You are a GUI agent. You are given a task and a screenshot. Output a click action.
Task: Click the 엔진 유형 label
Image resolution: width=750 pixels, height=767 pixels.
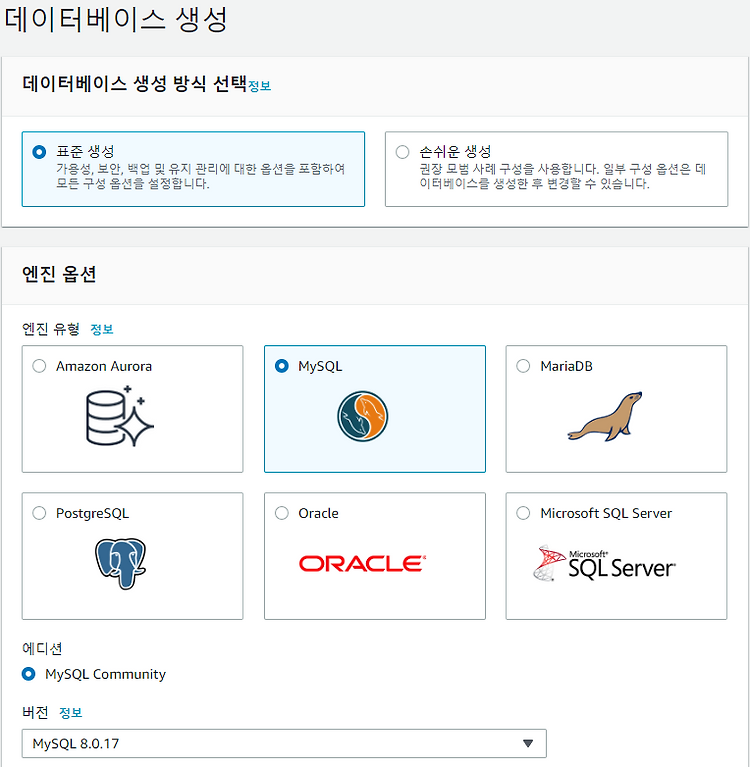click(50, 329)
